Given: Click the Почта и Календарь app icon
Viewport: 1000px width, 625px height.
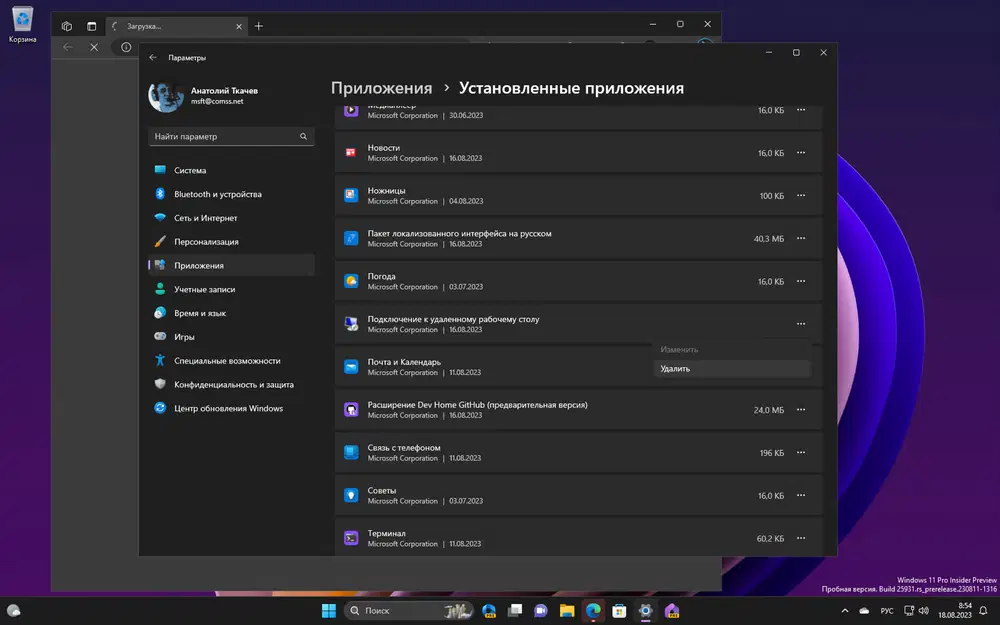Looking at the screenshot, I should [x=351, y=367].
